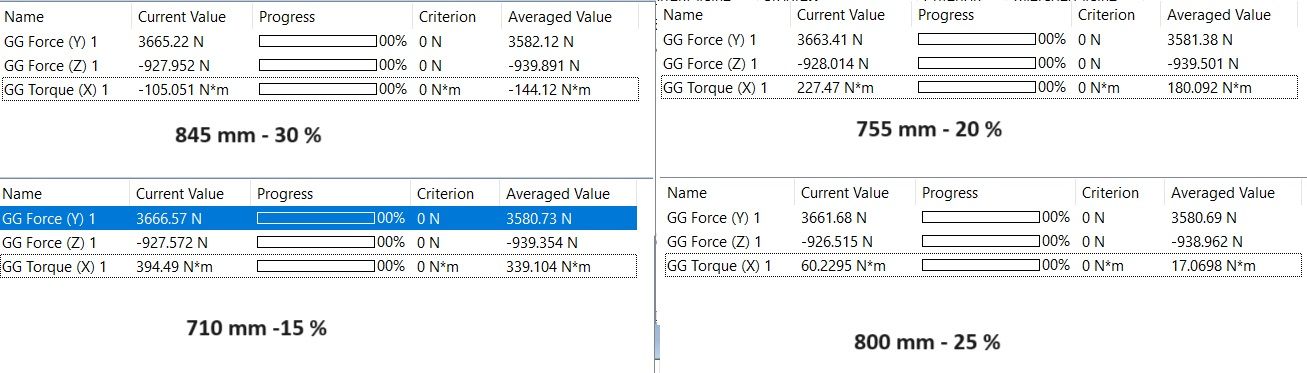Select the torque value 394.49 N*m

click(x=174, y=266)
